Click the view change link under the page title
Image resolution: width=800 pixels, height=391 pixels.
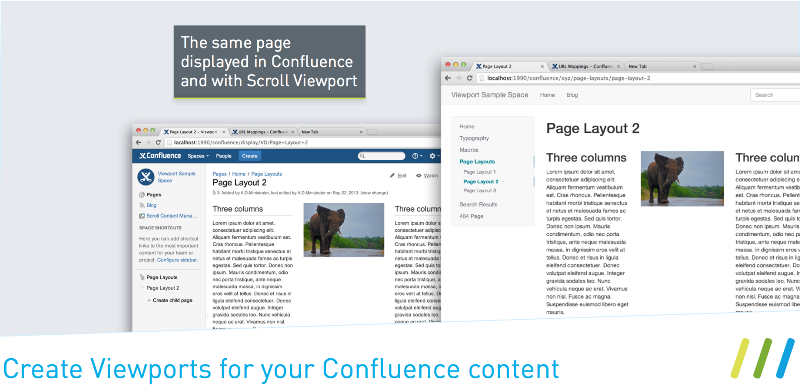374,193
